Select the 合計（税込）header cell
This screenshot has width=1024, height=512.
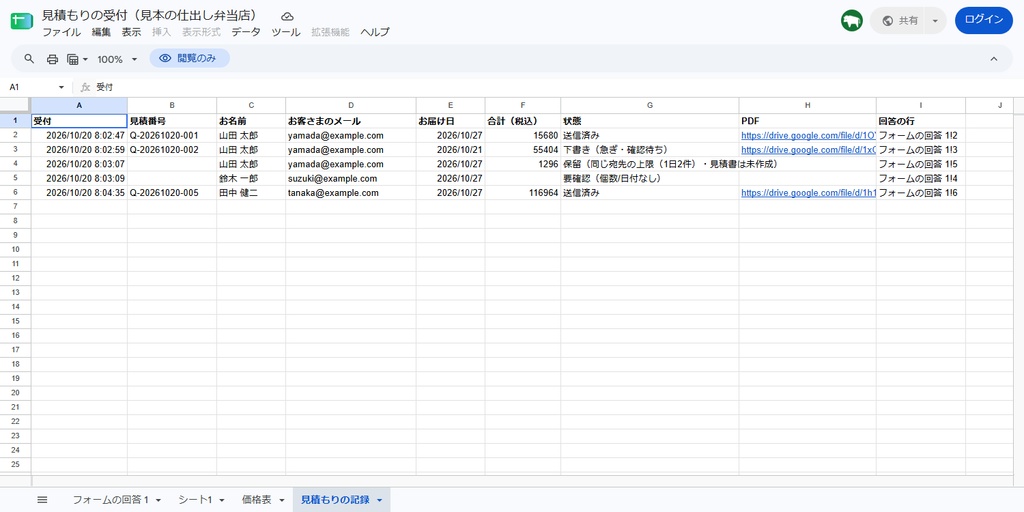[x=522, y=121]
